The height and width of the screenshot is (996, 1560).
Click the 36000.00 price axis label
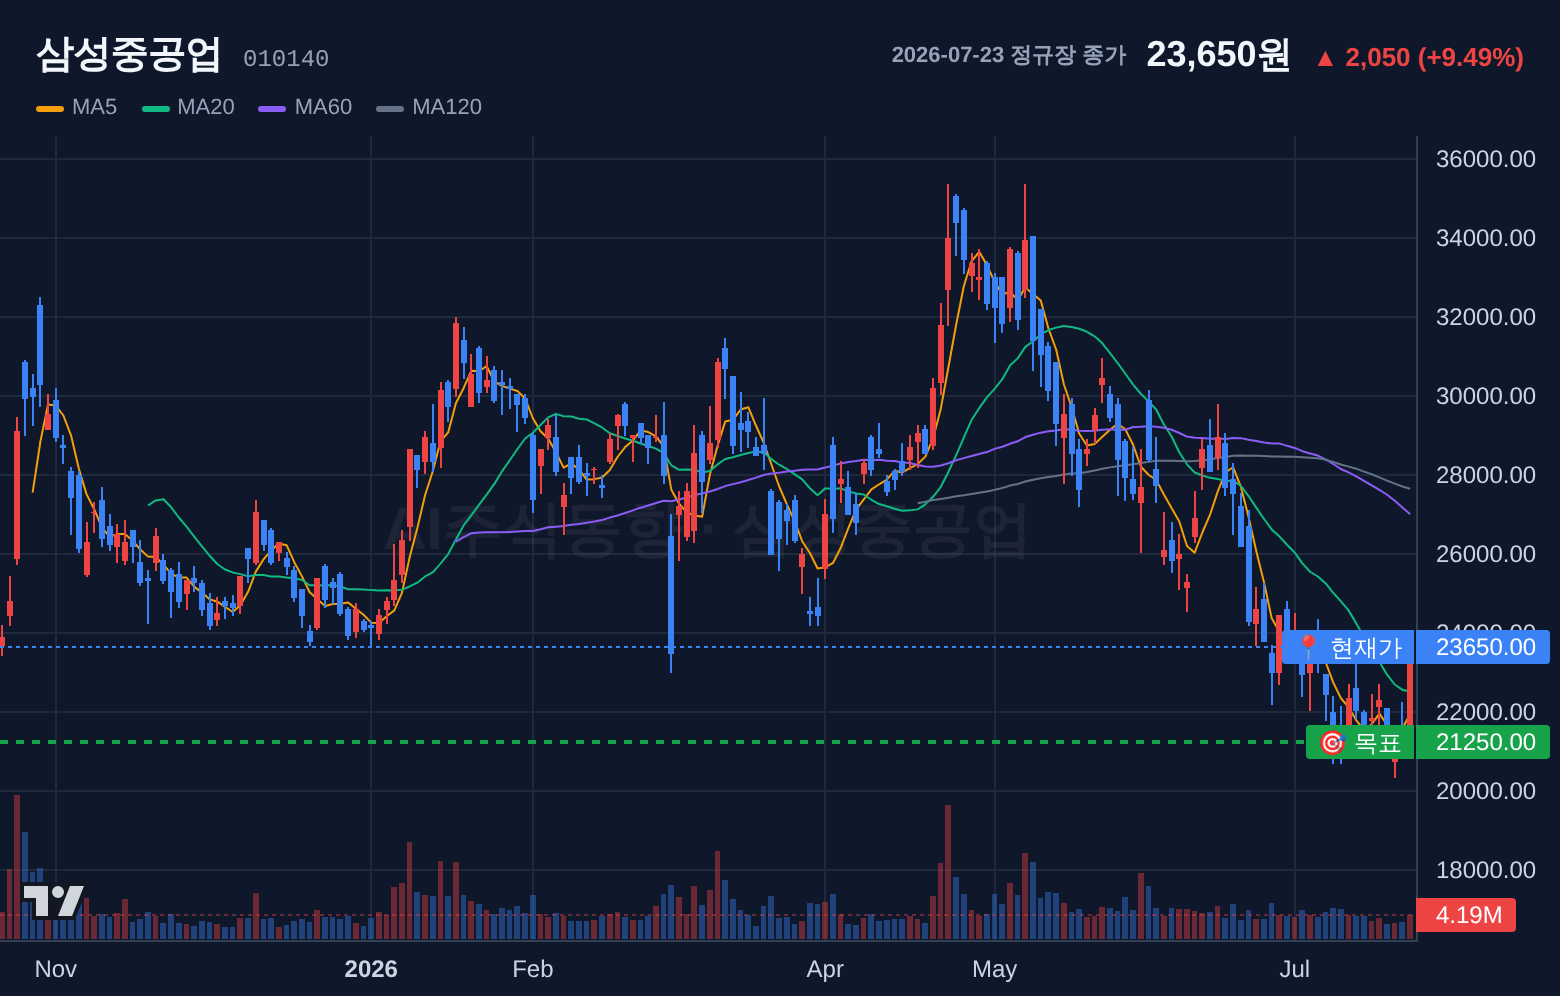click(x=1486, y=159)
